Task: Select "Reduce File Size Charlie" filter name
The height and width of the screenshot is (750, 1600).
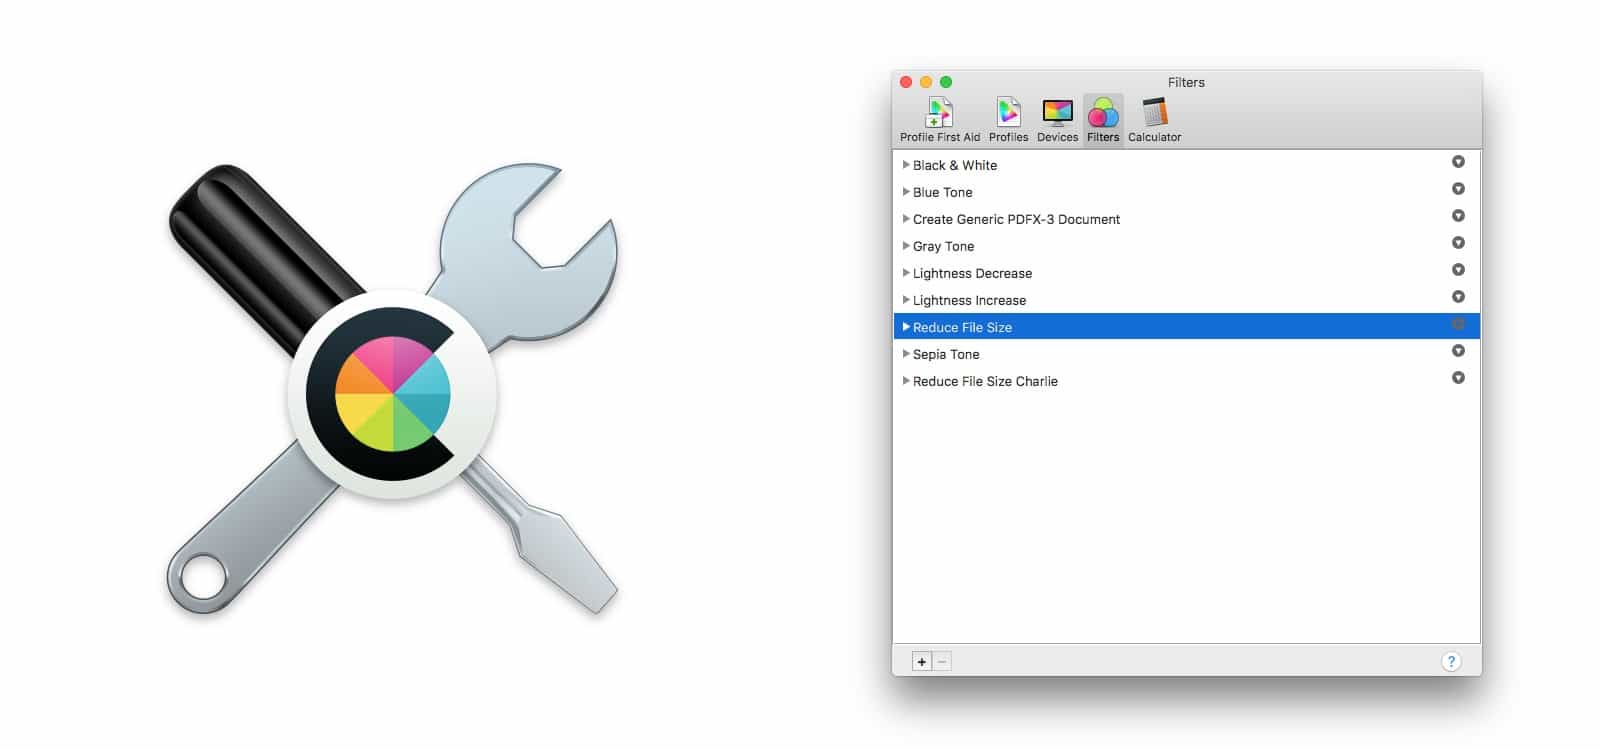Action: pos(985,381)
